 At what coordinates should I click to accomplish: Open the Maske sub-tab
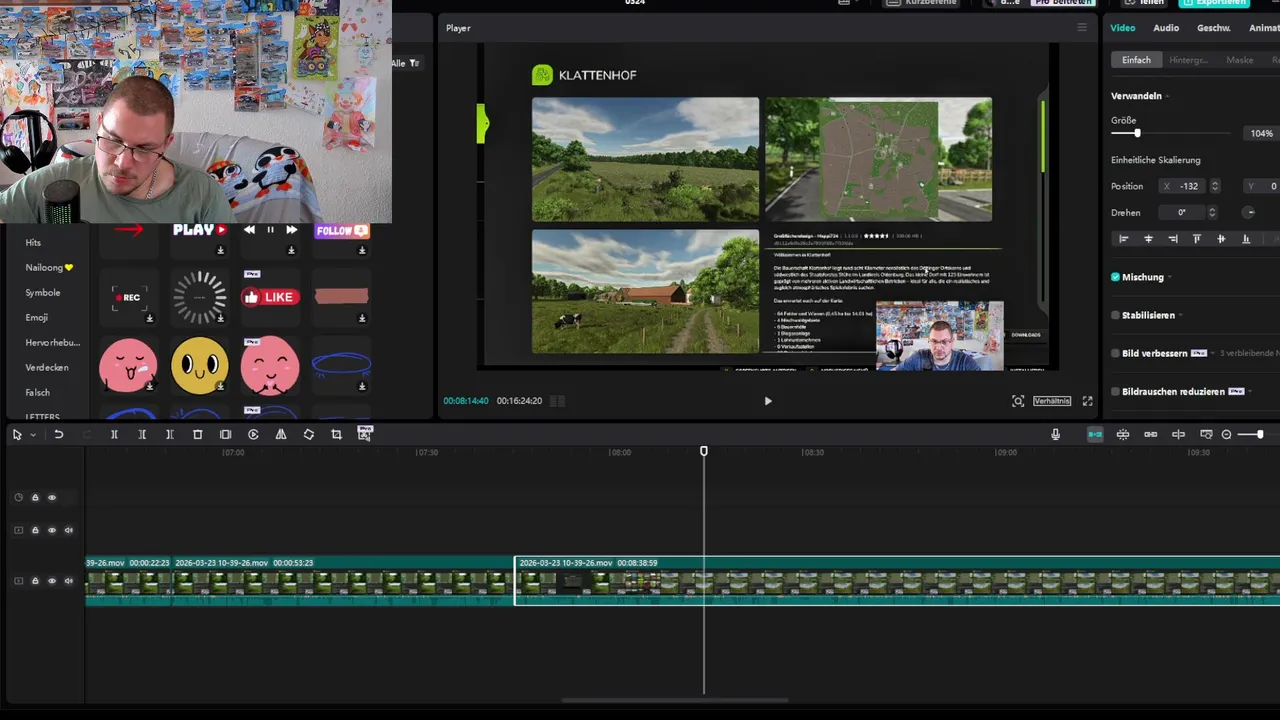coord(1240,60)
